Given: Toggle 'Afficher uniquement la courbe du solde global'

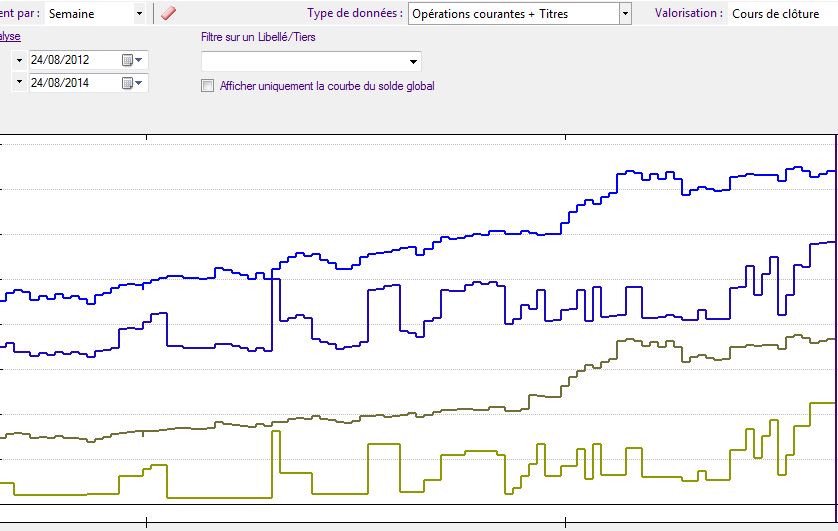Looking at the screenshot, I should (x=208, y=86).
